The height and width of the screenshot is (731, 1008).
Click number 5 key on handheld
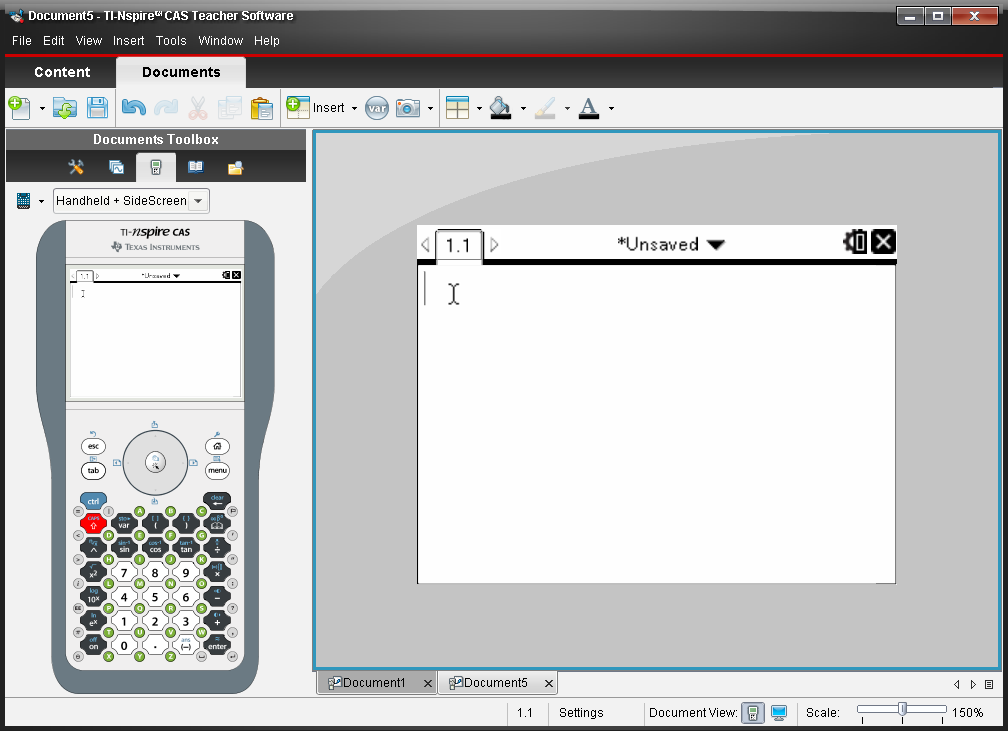click(x=155, y=597)
